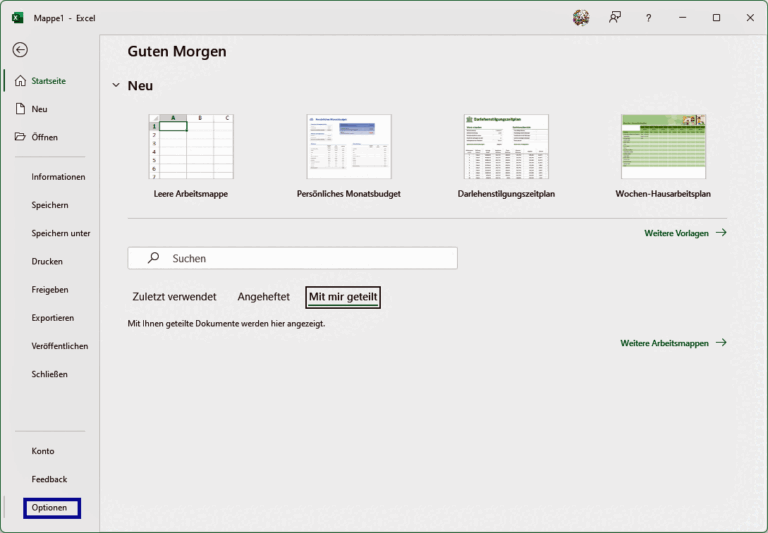Collapse the Neu section chevron

(x=116, y=86)
